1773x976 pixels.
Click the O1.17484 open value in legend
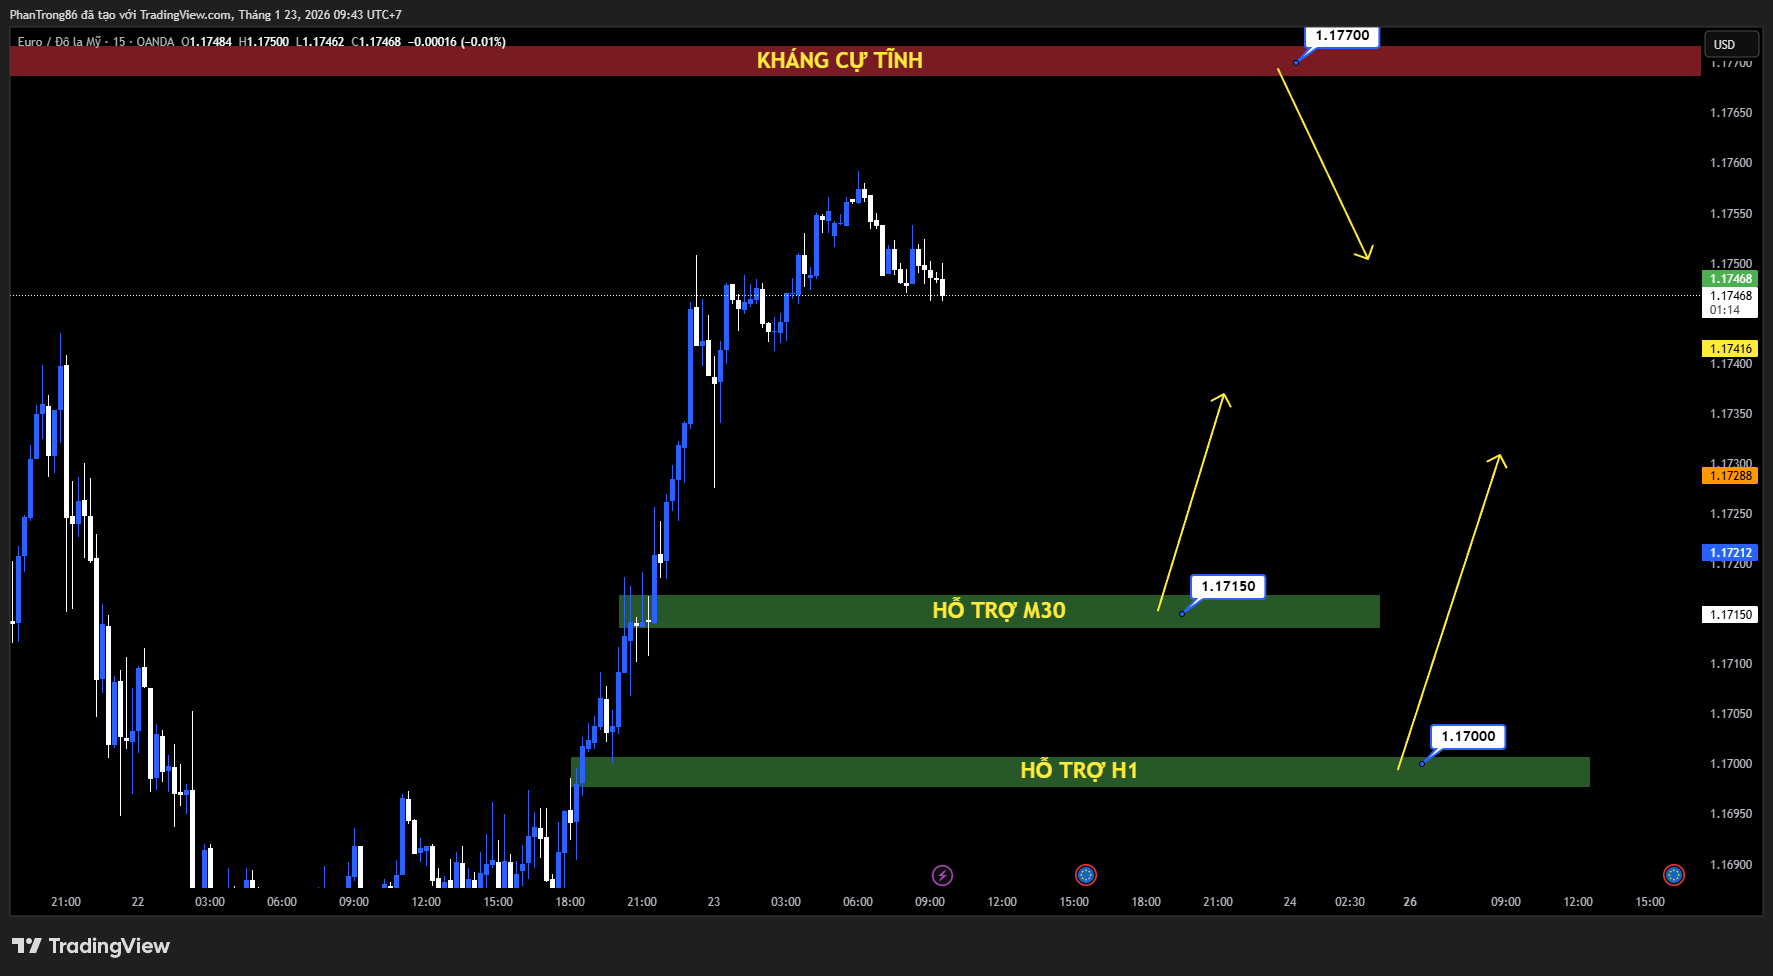tap(206, 42)
